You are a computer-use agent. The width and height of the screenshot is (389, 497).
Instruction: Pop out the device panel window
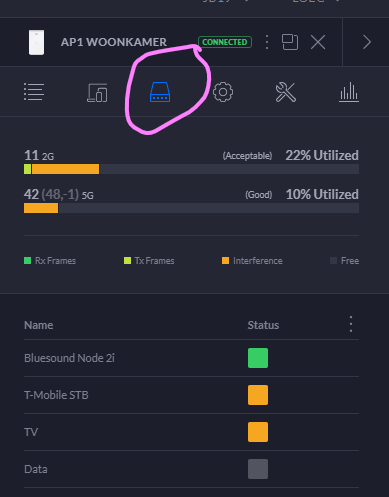point(290,42)
